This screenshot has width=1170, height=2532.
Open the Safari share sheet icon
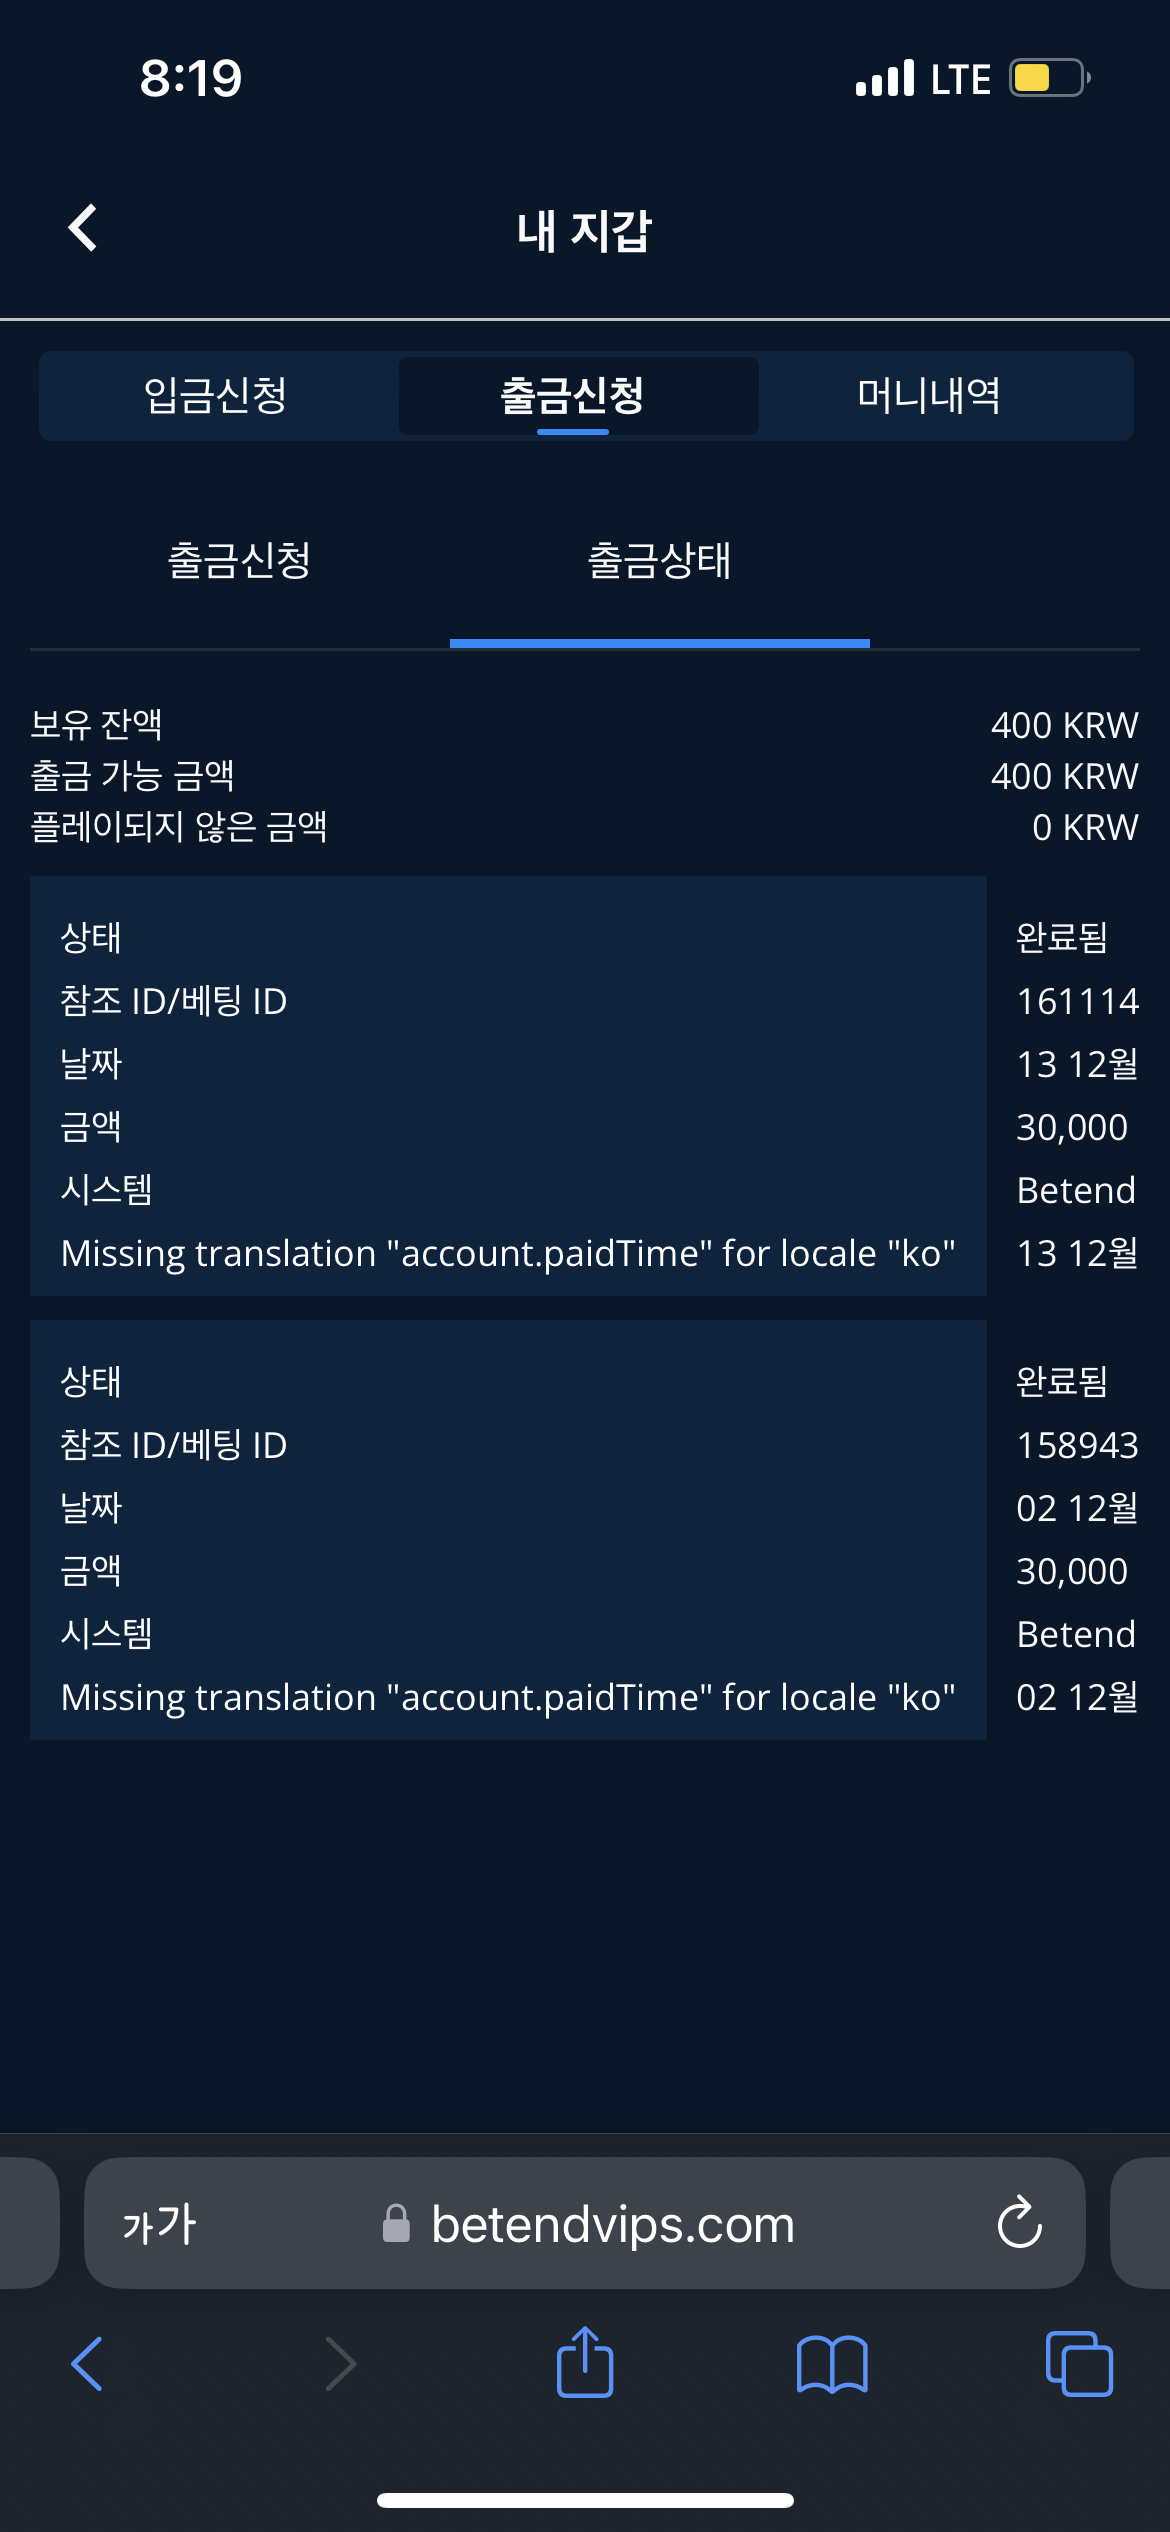(585, 2363)
